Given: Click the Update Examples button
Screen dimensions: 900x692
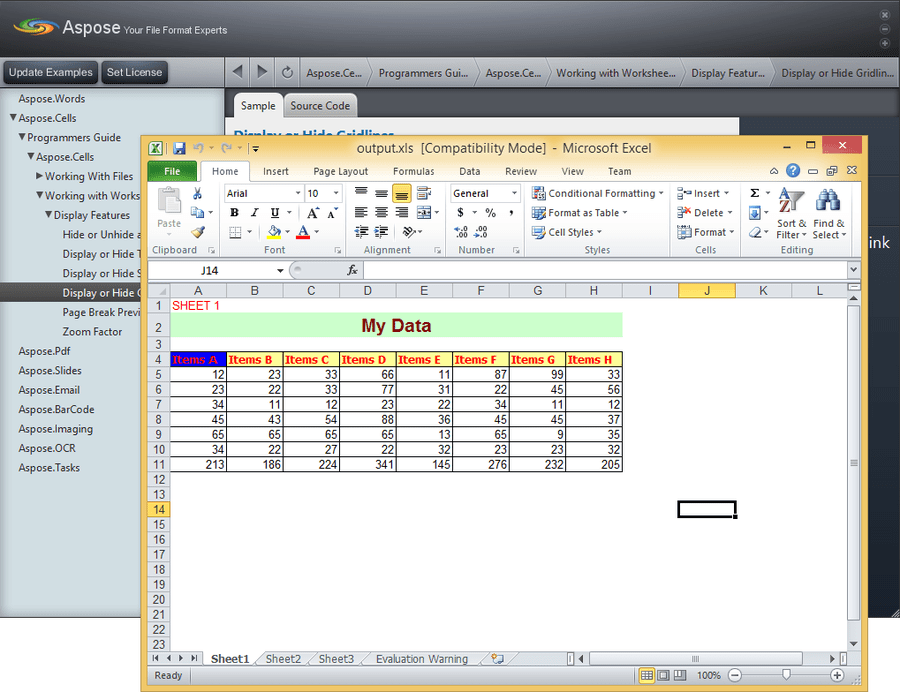Looking at the screenshot, I should (x=51, y=72).
